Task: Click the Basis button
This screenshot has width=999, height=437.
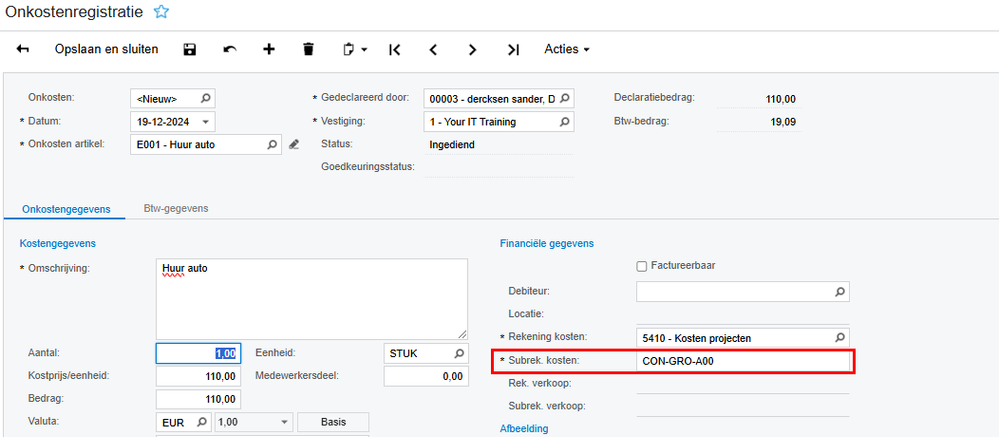Action: [x=333, y=422]
